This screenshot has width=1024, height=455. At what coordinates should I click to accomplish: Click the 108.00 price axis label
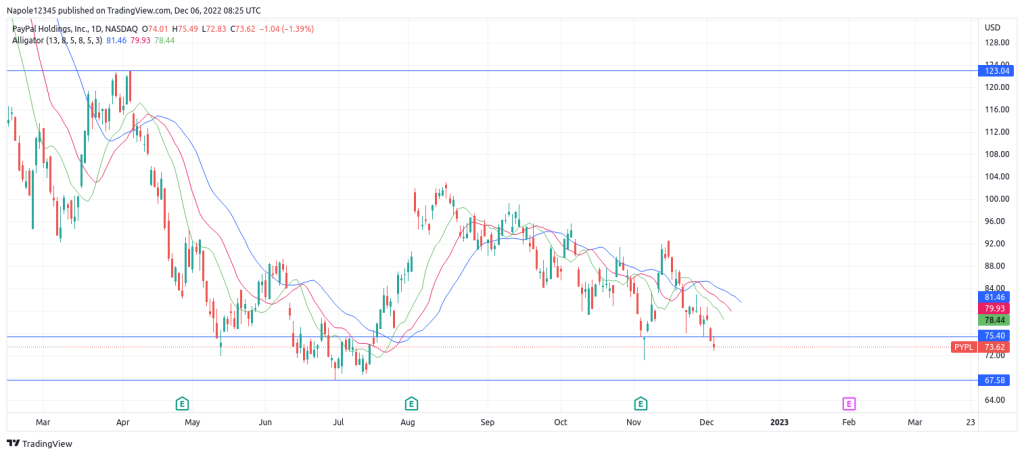tap(995, 154)
